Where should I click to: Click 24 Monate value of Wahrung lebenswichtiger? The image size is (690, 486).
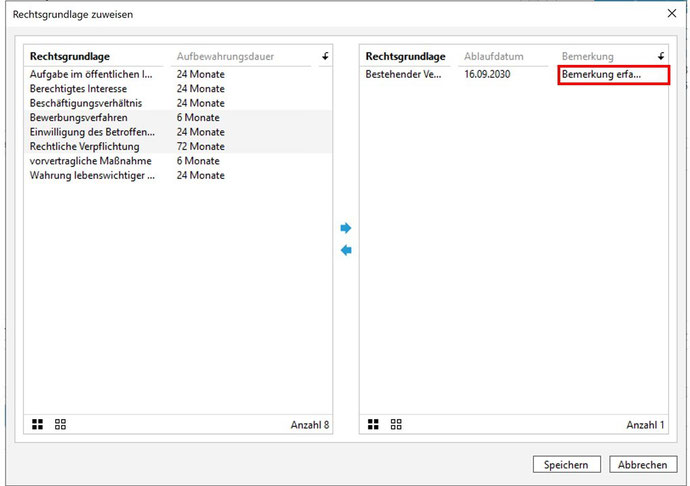(x=201, y=176)
